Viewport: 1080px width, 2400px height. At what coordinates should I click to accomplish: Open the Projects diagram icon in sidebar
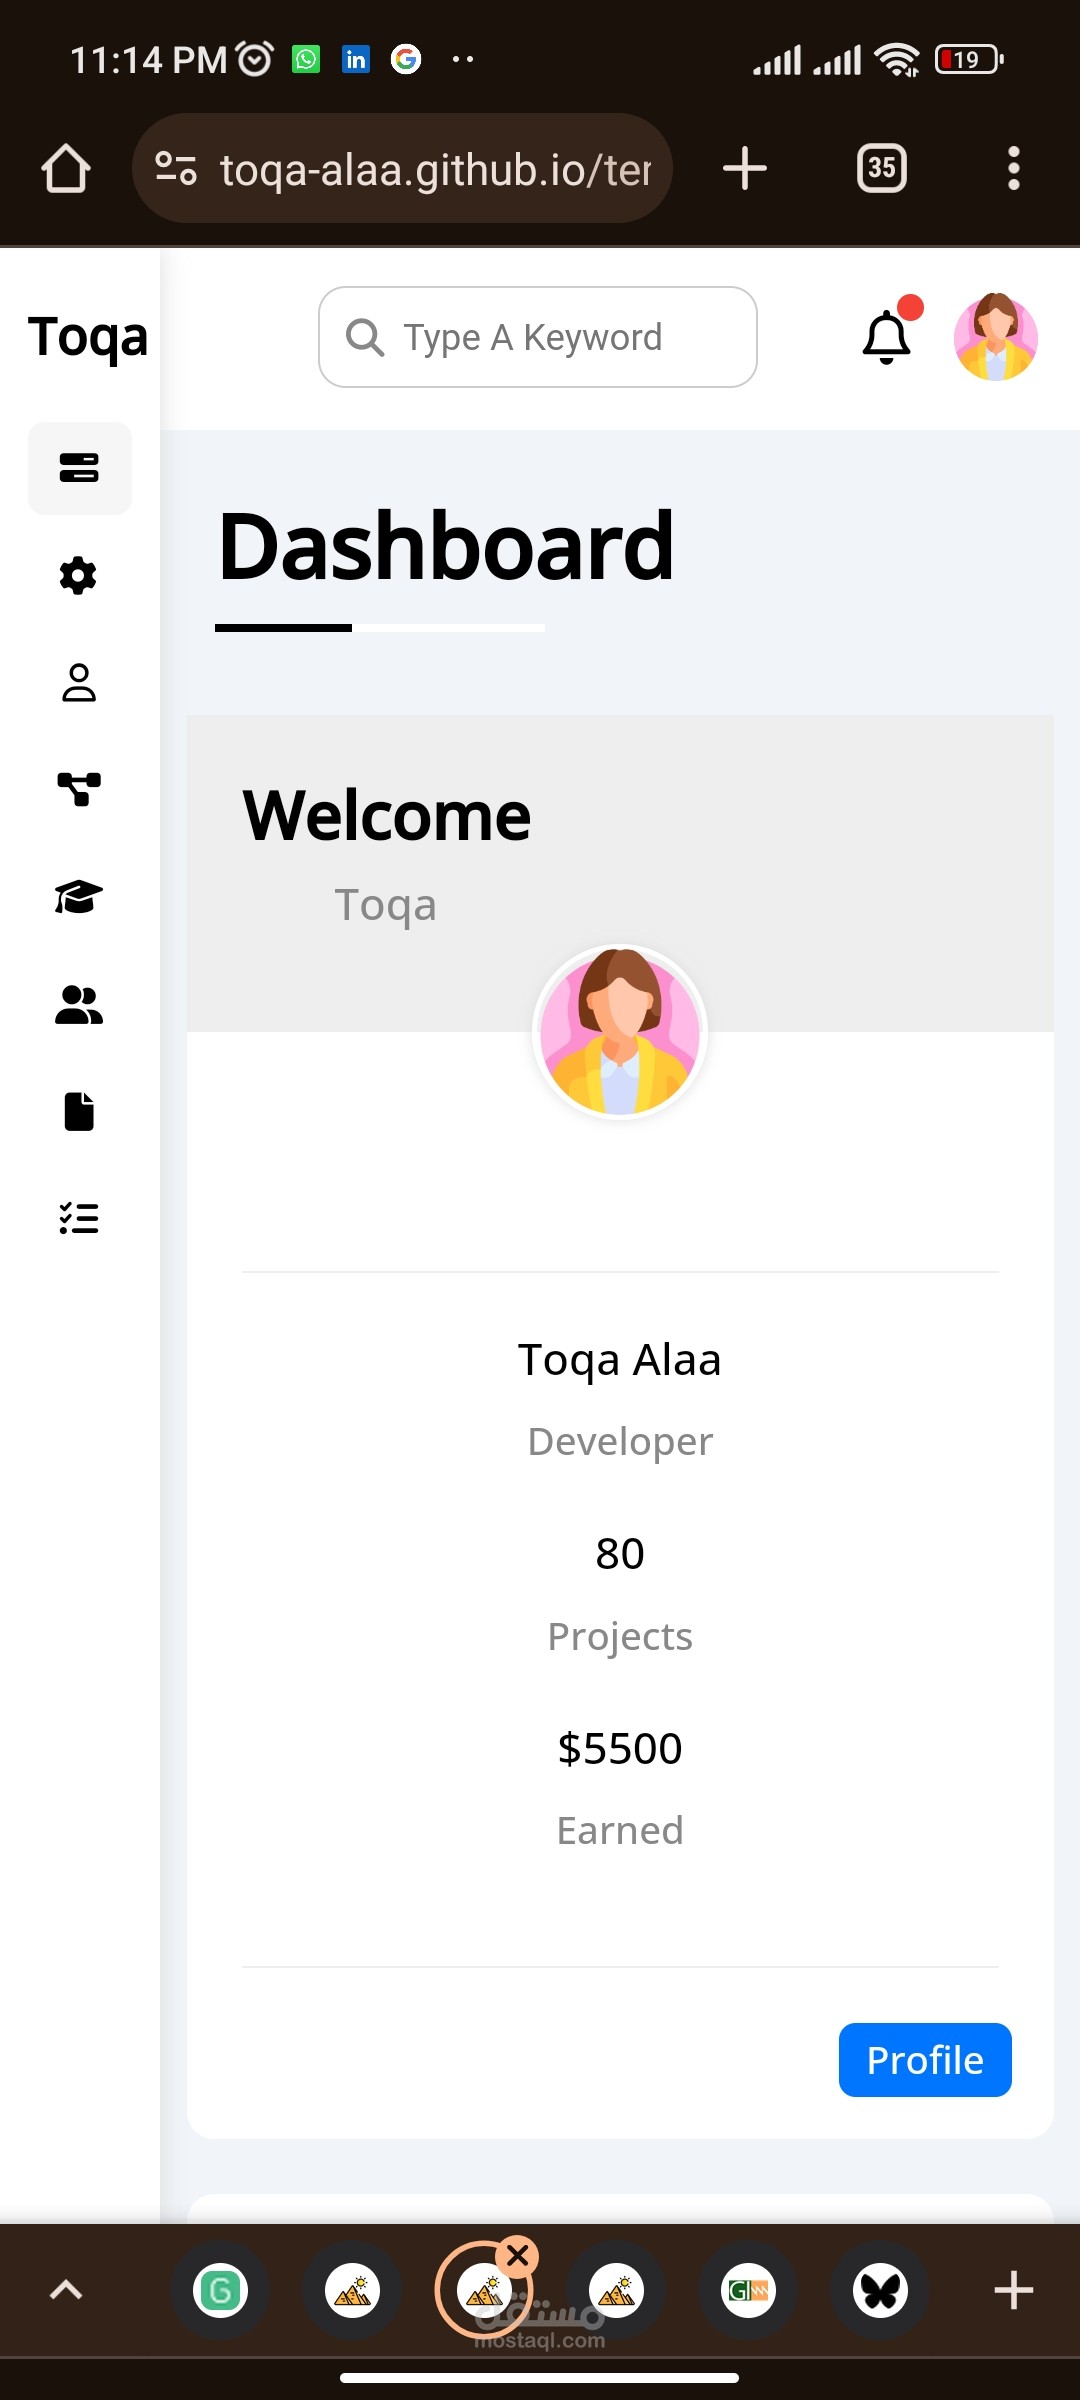79,790
